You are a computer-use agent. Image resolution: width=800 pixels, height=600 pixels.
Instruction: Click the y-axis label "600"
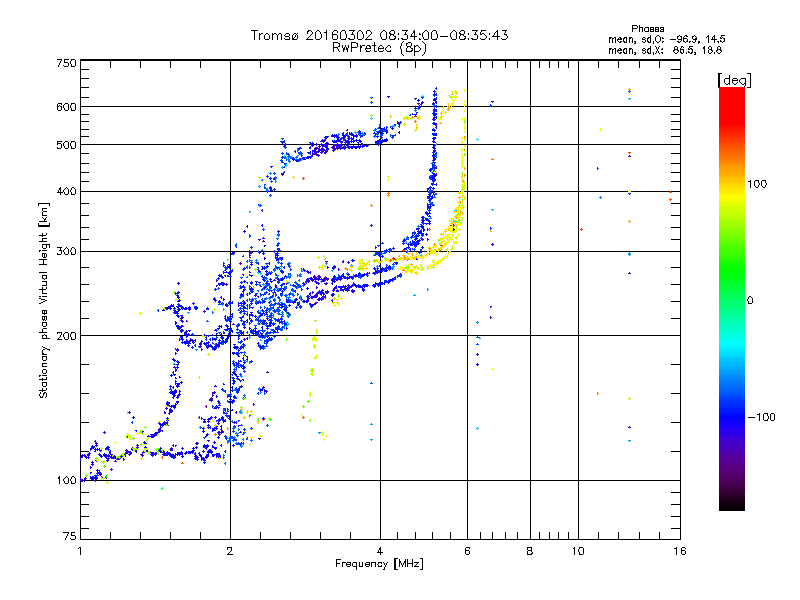click(x=66, y=107)
